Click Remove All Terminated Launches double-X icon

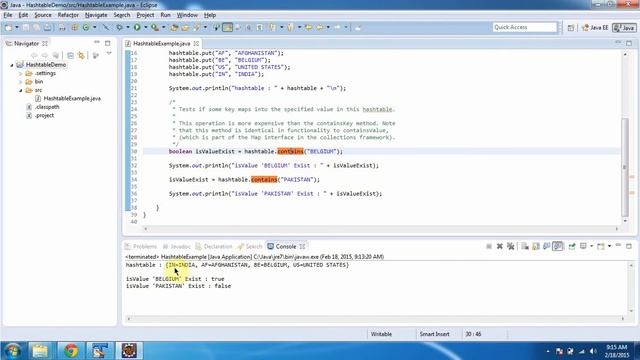[x=510, y=246]
